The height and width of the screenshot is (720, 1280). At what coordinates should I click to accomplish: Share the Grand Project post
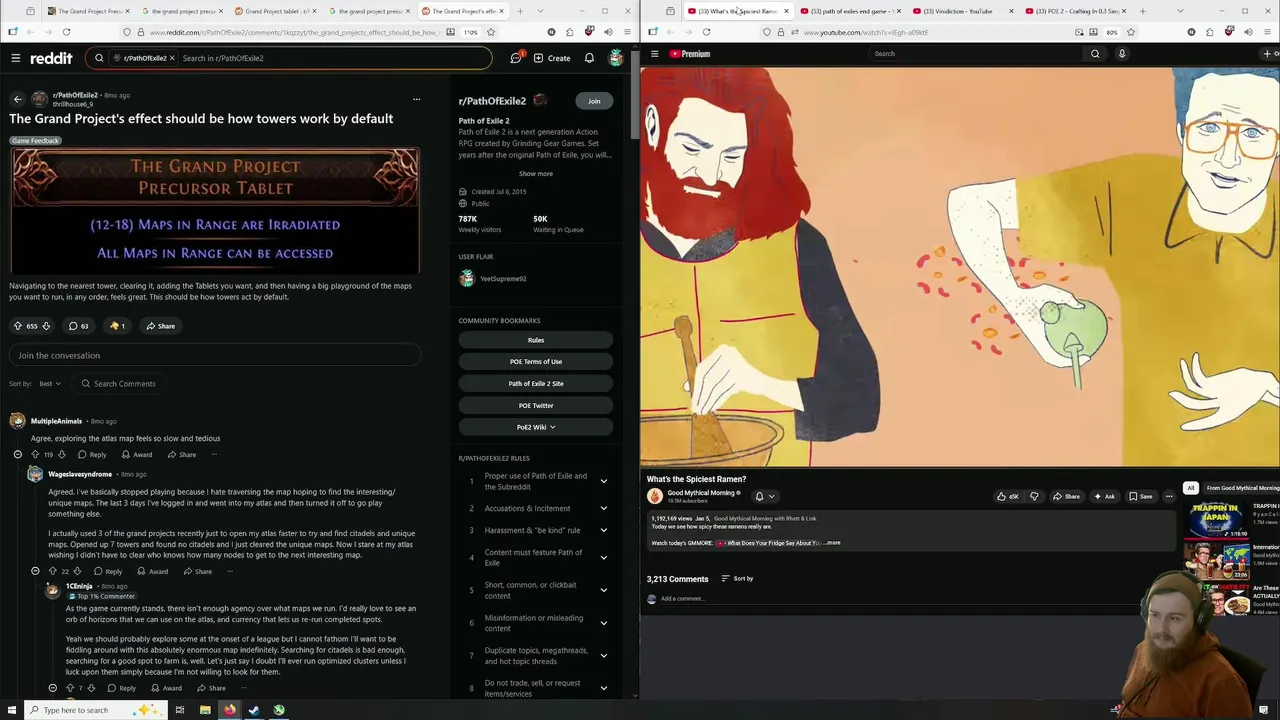pos(160,326)
